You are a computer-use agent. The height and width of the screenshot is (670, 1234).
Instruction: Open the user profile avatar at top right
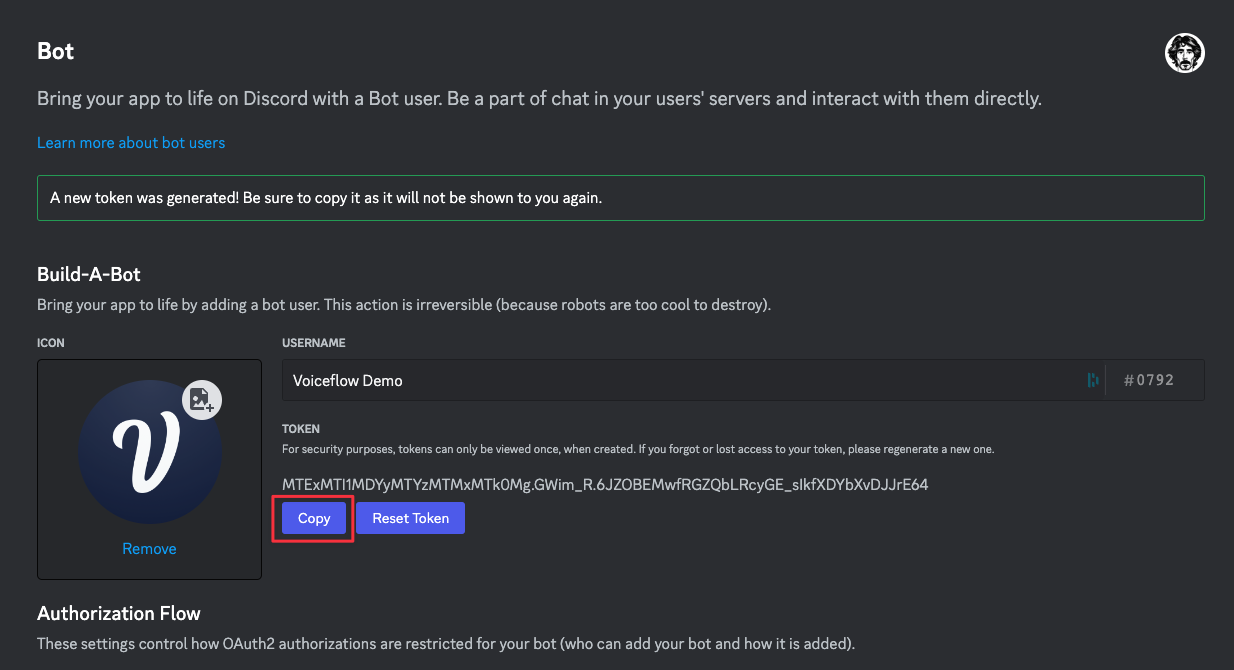tap(1185, 53)
